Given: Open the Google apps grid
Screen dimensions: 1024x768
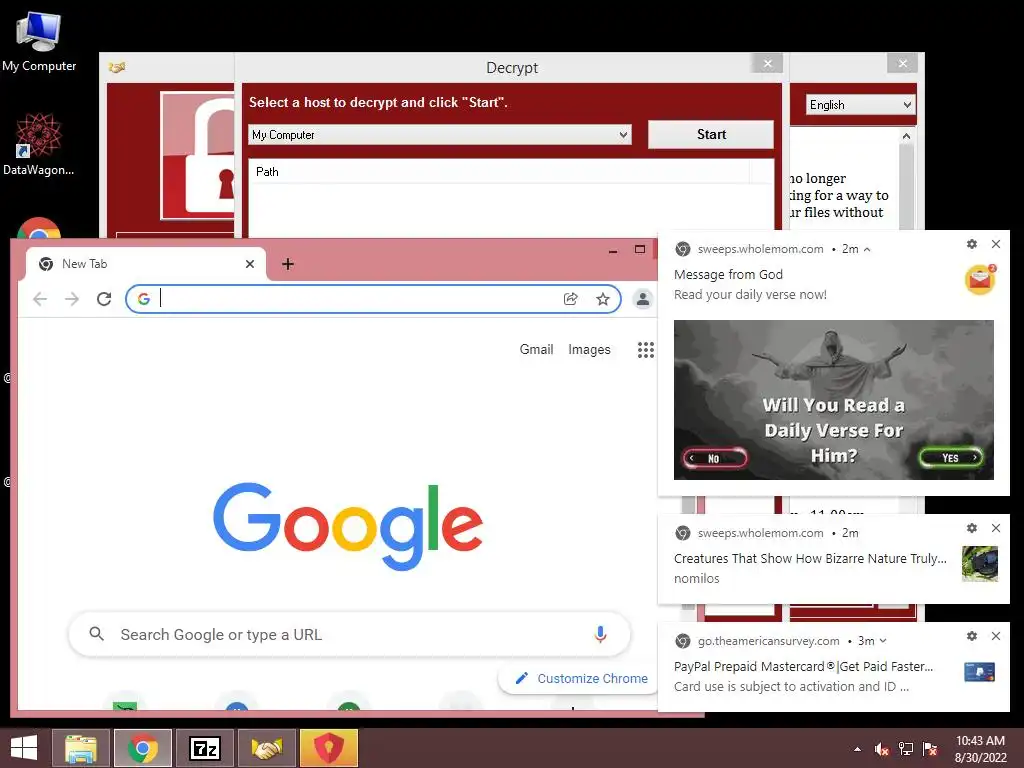Looking at the screenshot, I should coord(645,349).
